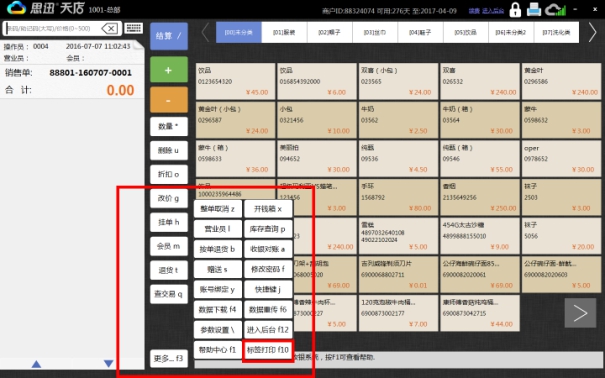Click the barcode search input field
This screenshot has height=378, width=605.
52,29
